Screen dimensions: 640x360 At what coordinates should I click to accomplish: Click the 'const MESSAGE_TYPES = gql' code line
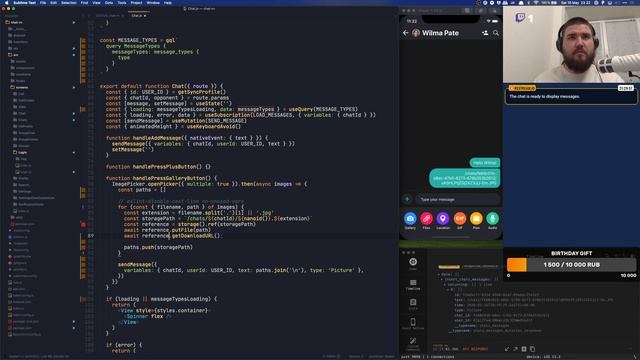point(138,40)
